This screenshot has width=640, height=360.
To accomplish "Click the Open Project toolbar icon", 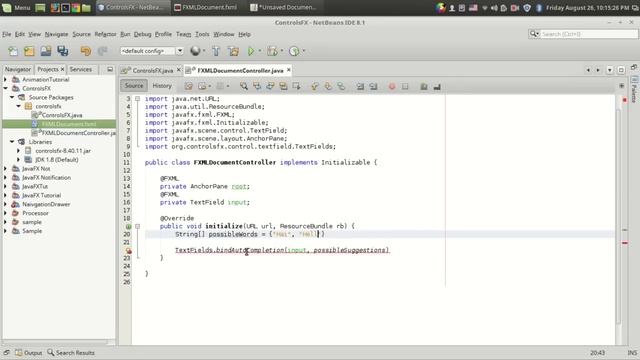I will 46,51.
